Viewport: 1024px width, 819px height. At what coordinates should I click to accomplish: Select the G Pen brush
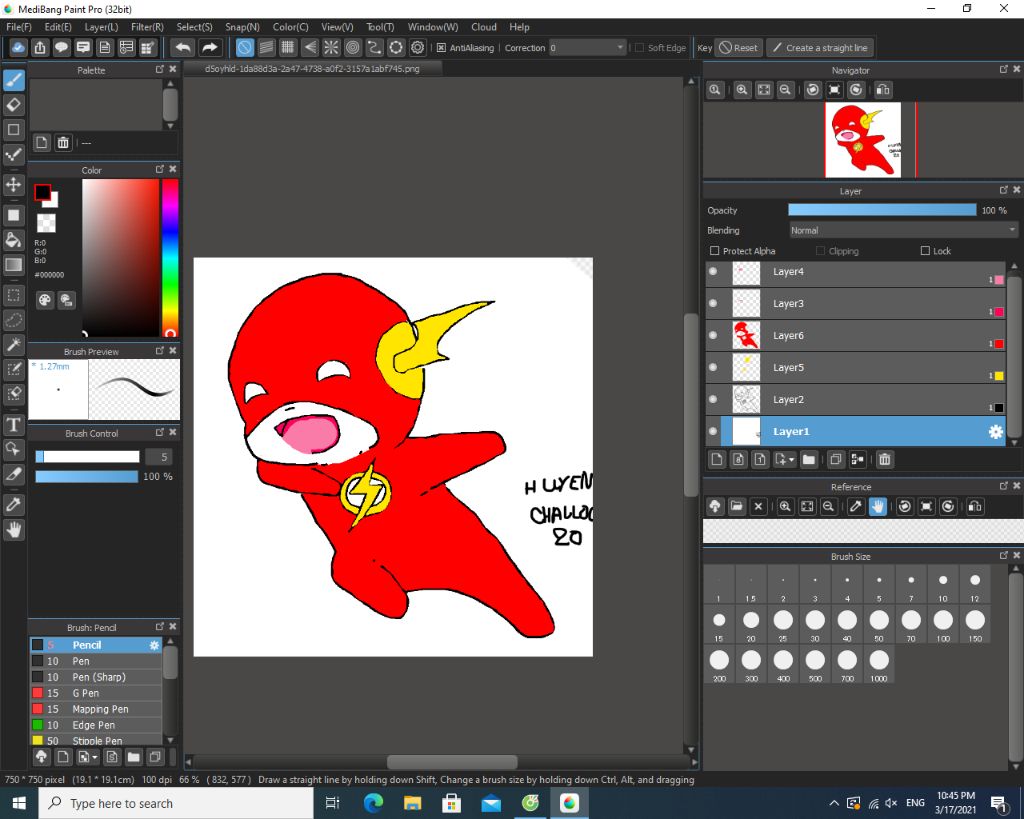(96, 693)
